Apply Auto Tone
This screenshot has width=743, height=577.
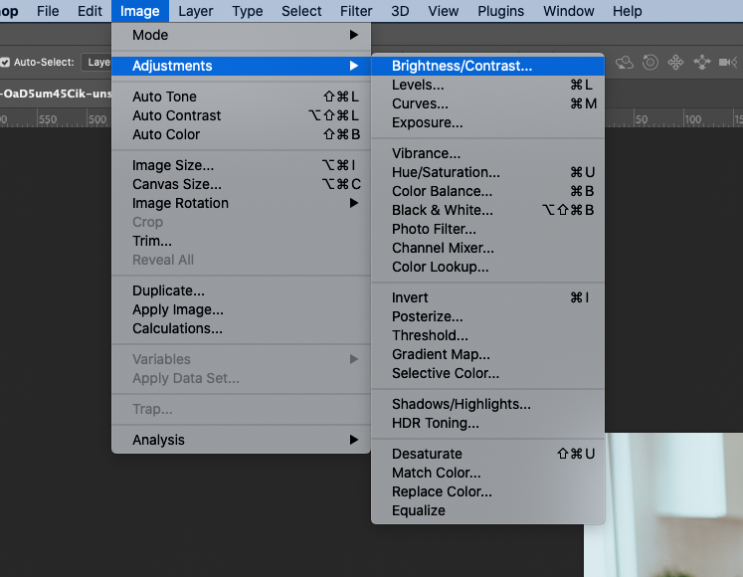click(241, 97)
